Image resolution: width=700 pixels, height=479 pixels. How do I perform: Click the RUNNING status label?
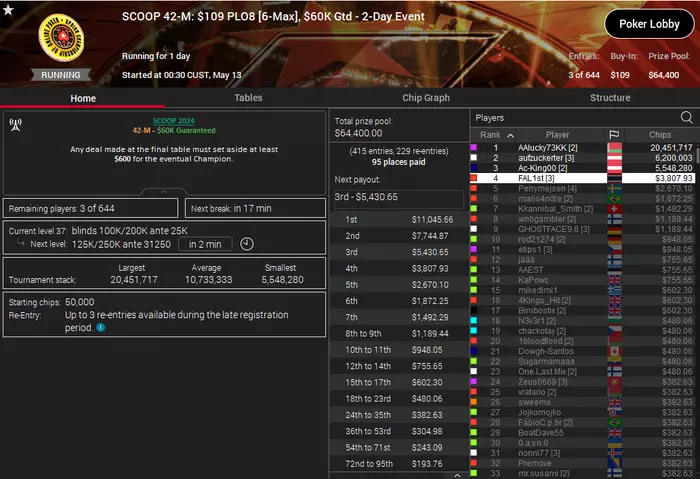coord(61,75)
